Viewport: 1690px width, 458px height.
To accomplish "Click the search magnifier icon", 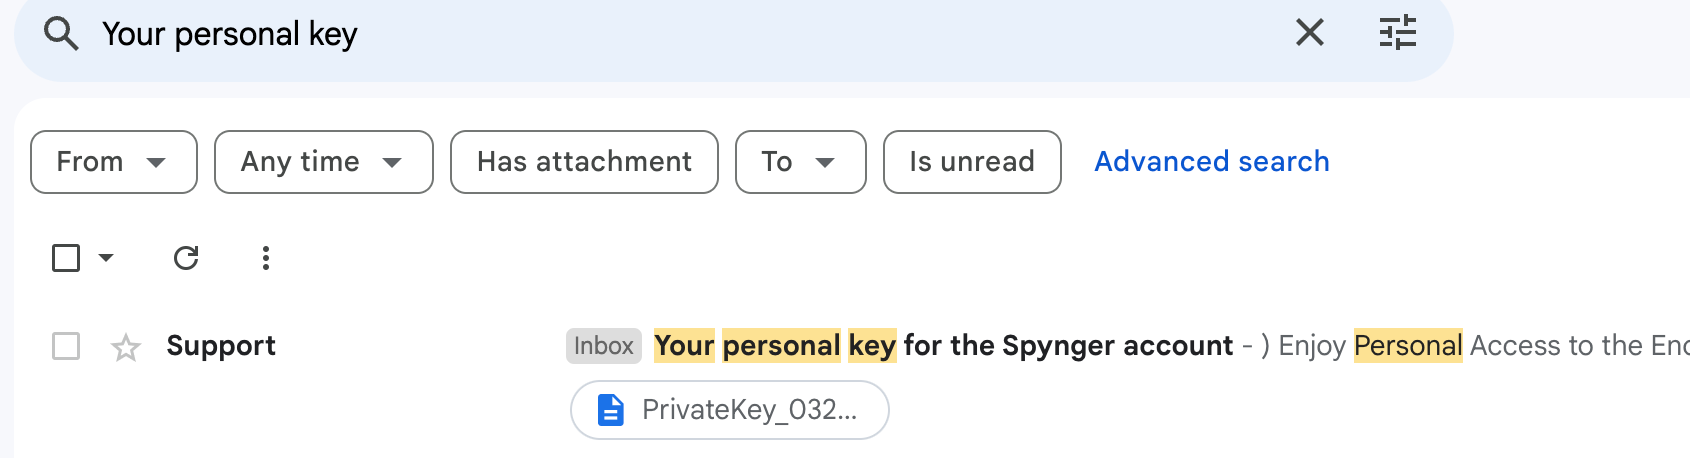I will point(61,34).
